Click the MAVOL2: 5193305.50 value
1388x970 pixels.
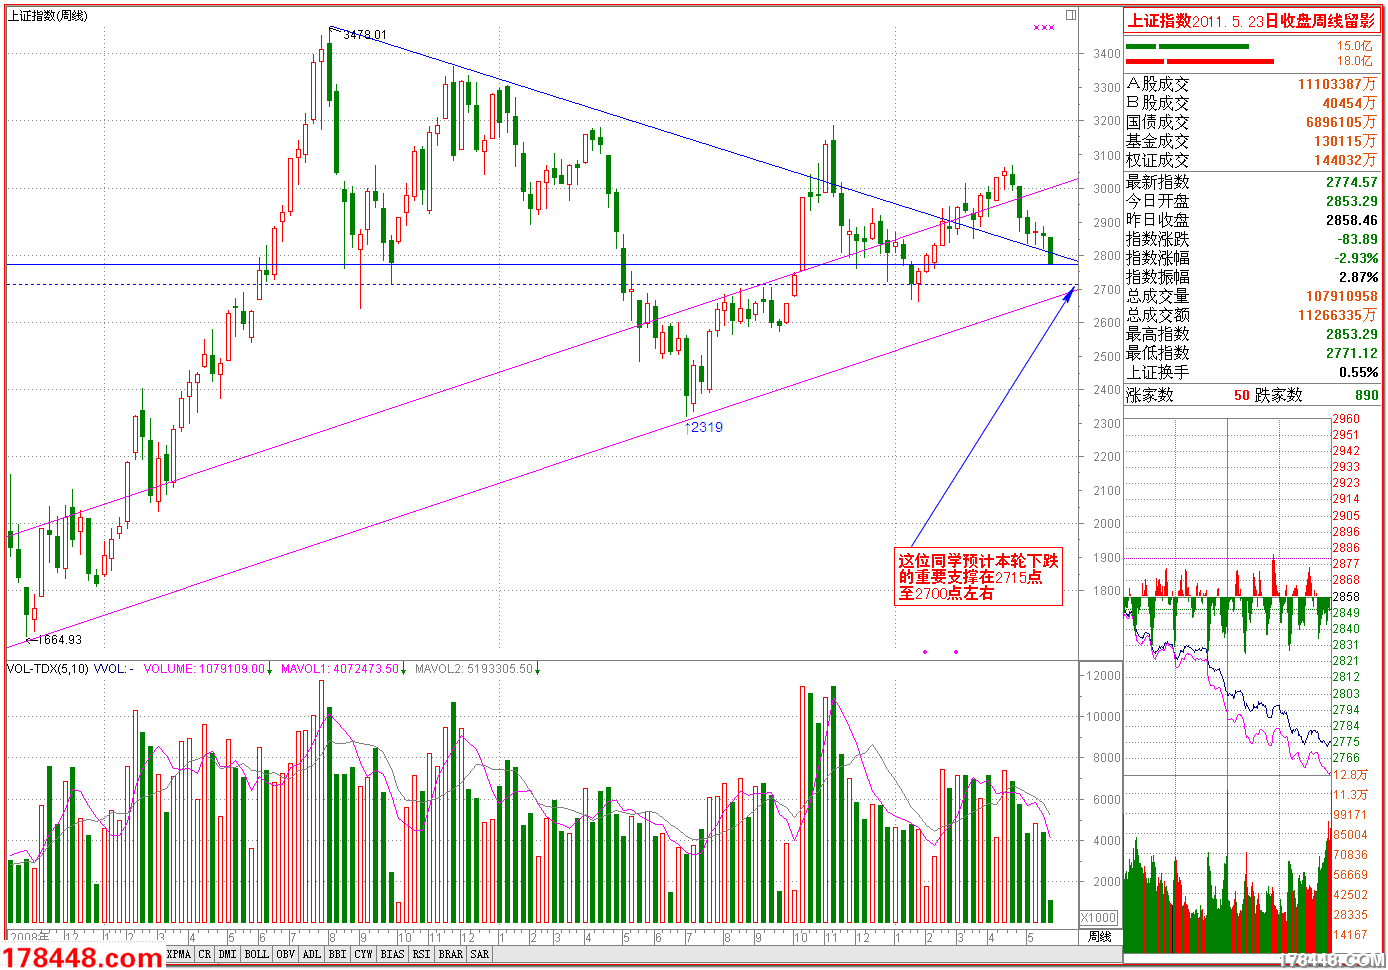click(x=474, y=669)
